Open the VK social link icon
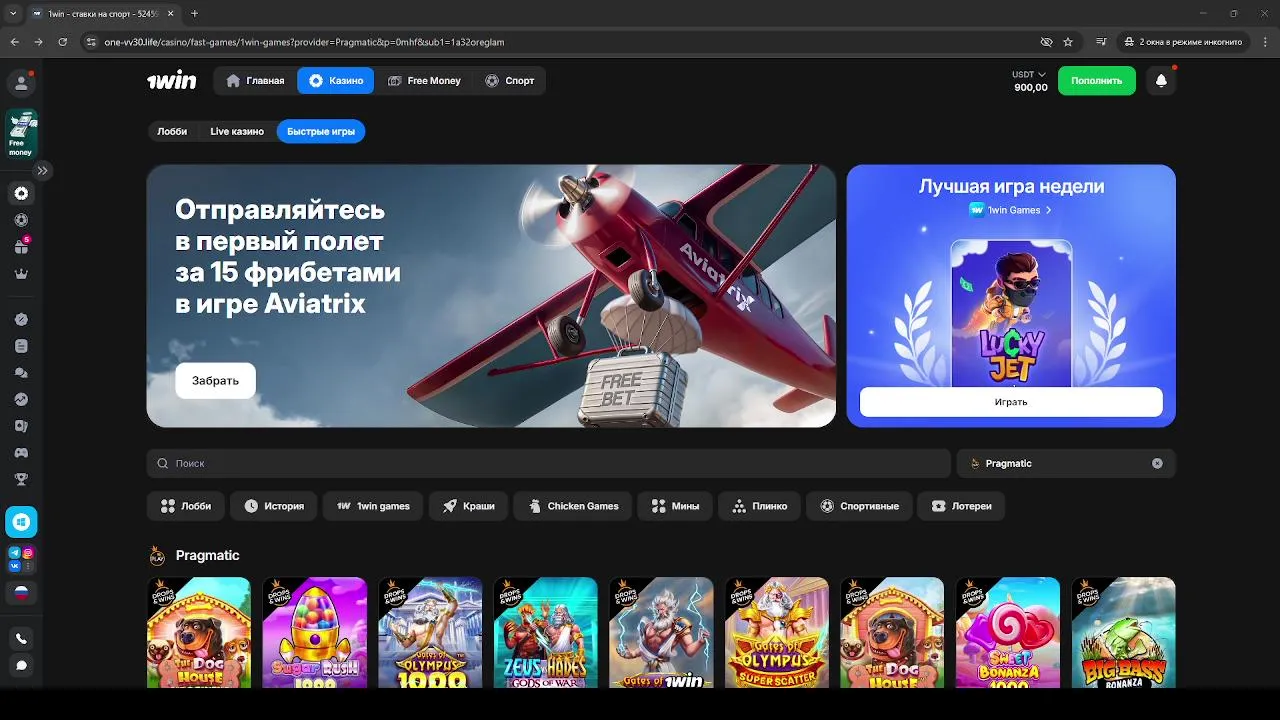Viewport: 1280px width, 720px height. pos(15,565)
